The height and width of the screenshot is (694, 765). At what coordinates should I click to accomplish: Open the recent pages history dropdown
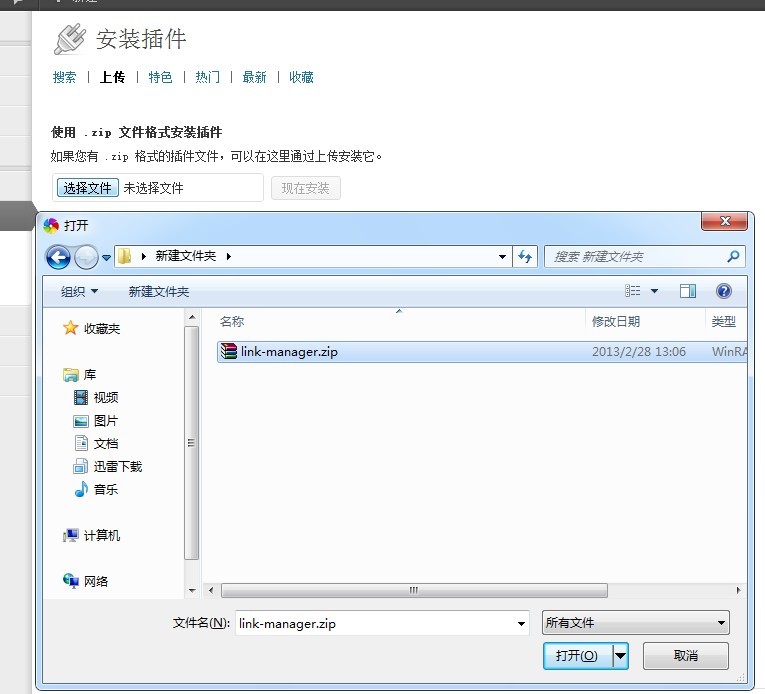(x=106, y=258)
